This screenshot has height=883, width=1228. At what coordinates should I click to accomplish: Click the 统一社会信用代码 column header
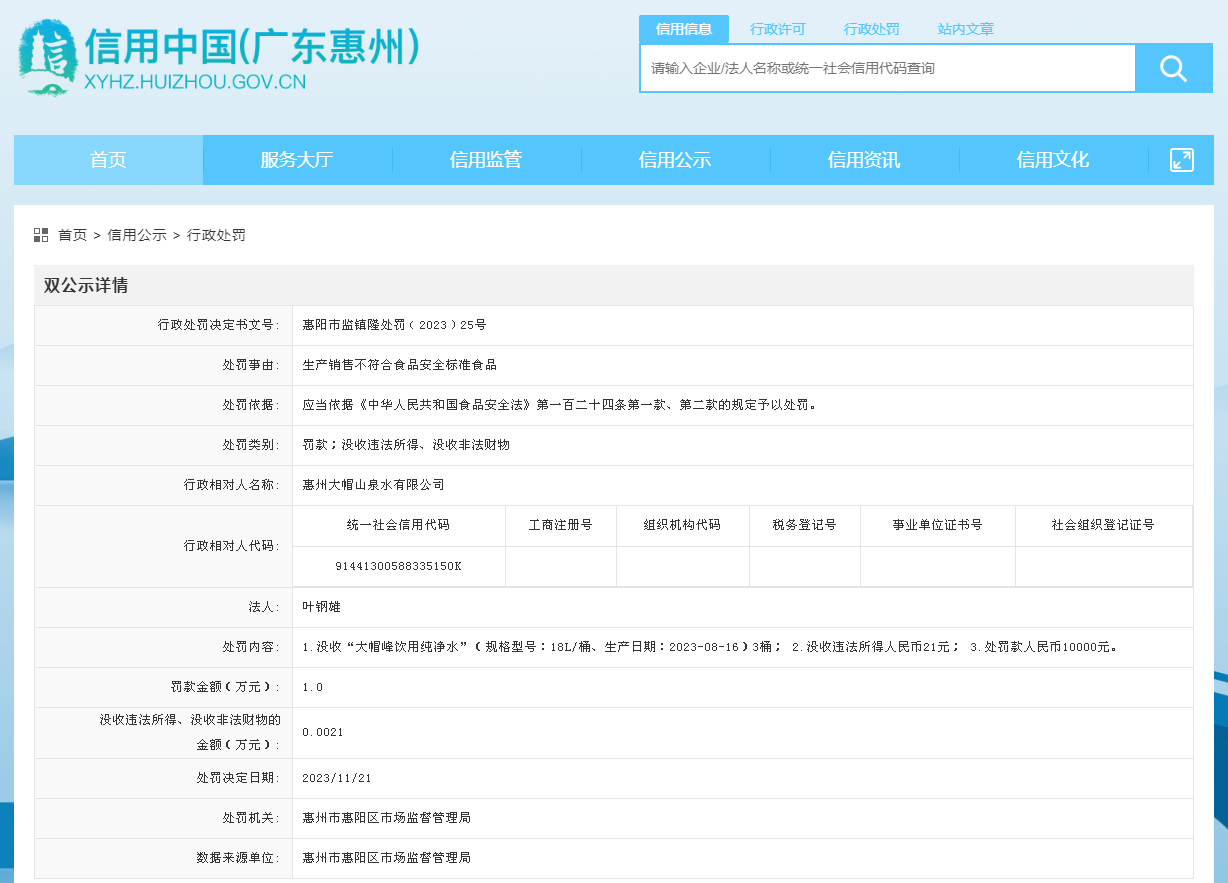click(399, 525)
